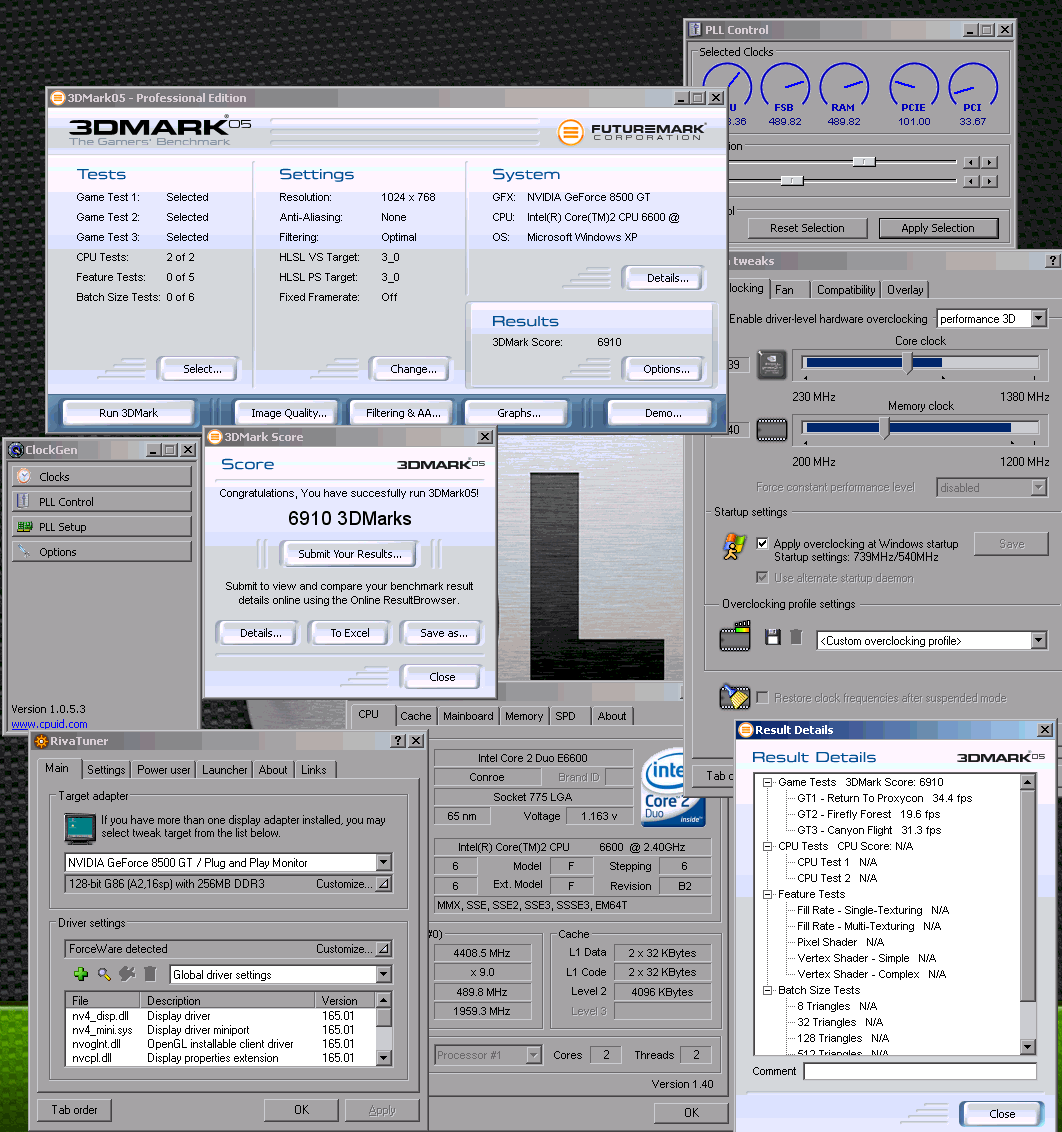The height and width of the screenshot is (1132, 1062).
Task: Click Apply Selection in PLL Control
Action: coord(938,228)
